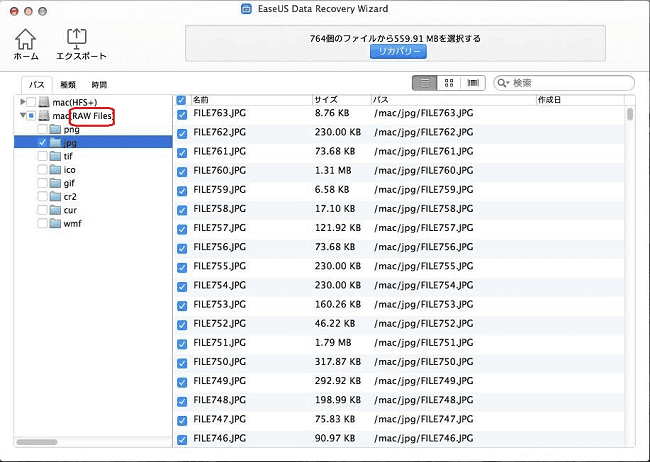Switch to list view mode

tap(424, 83)
